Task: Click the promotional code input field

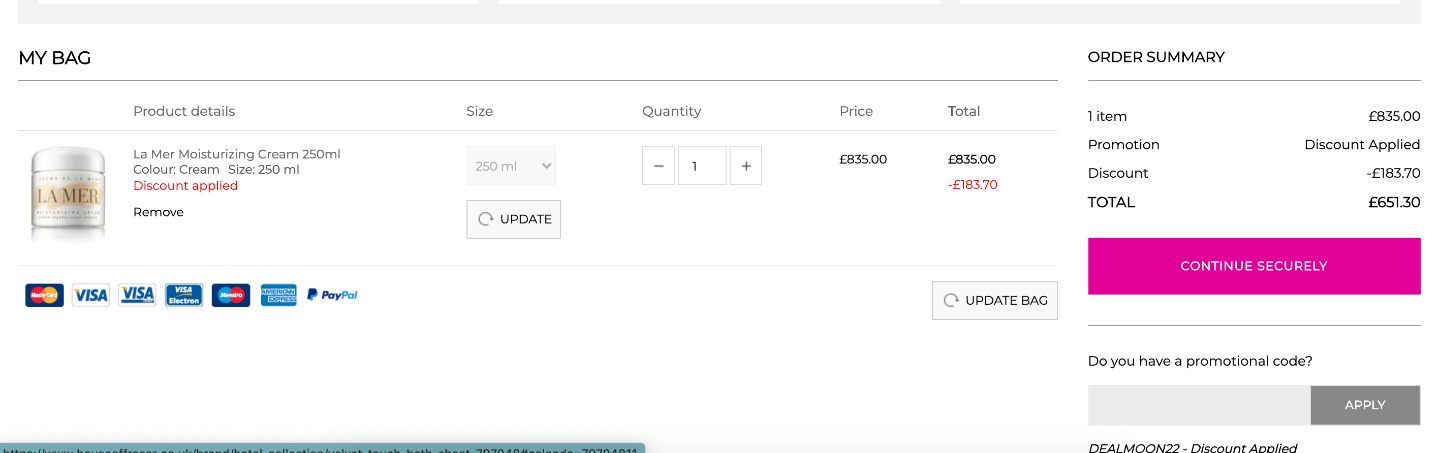Action: click(1199, 405)
